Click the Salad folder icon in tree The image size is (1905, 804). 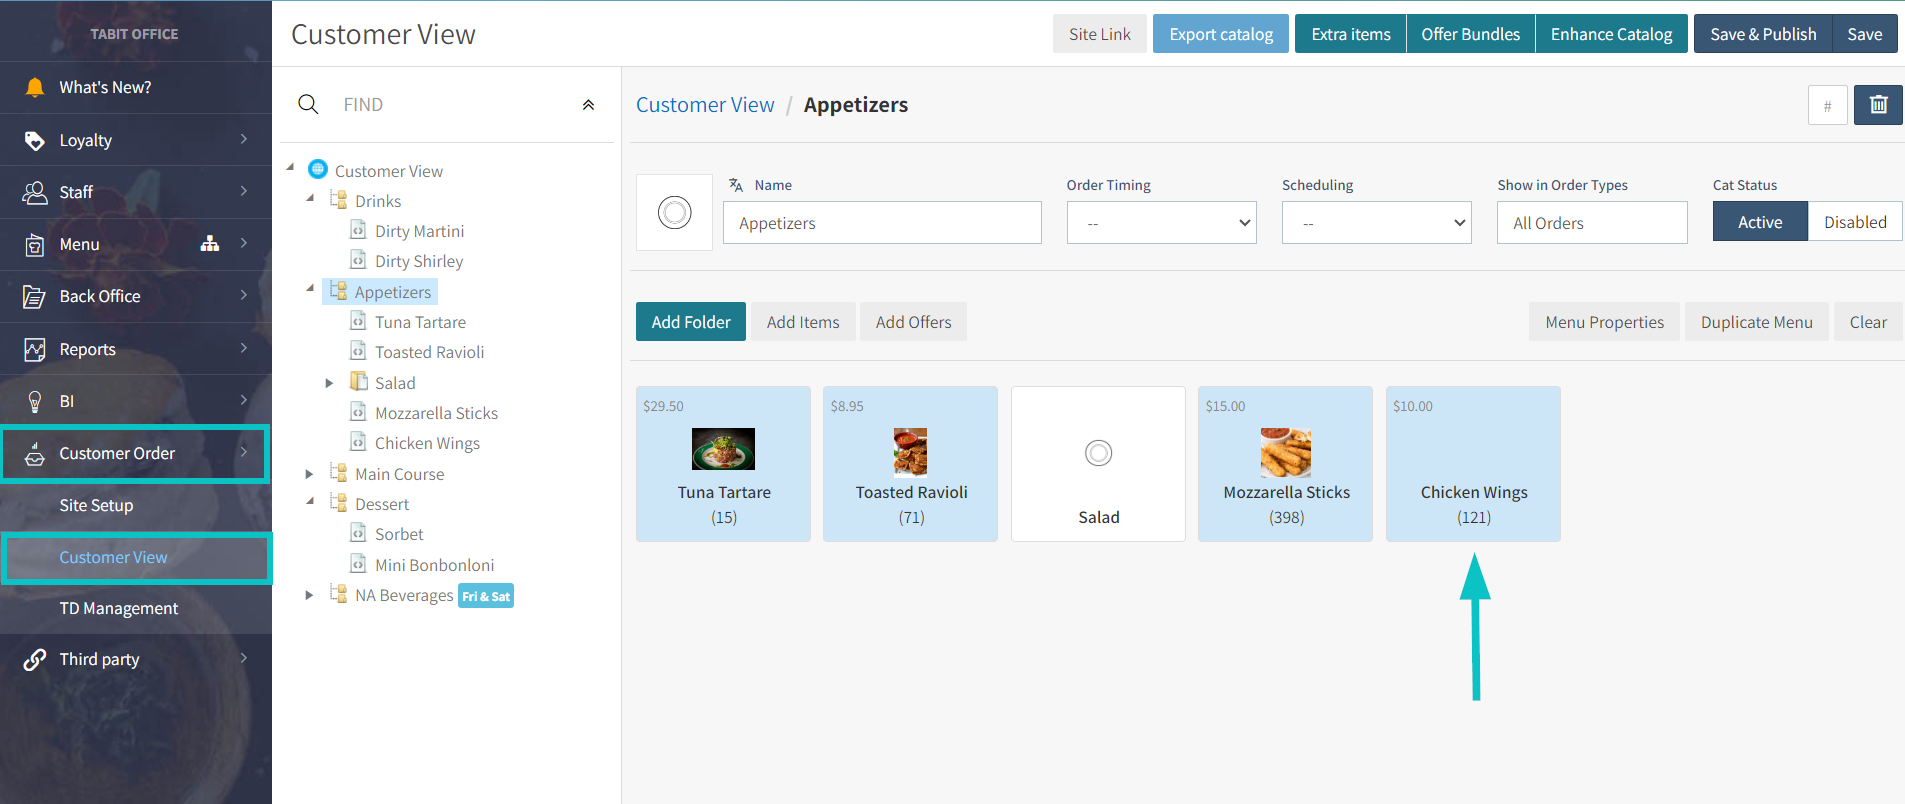coord(359,381)
